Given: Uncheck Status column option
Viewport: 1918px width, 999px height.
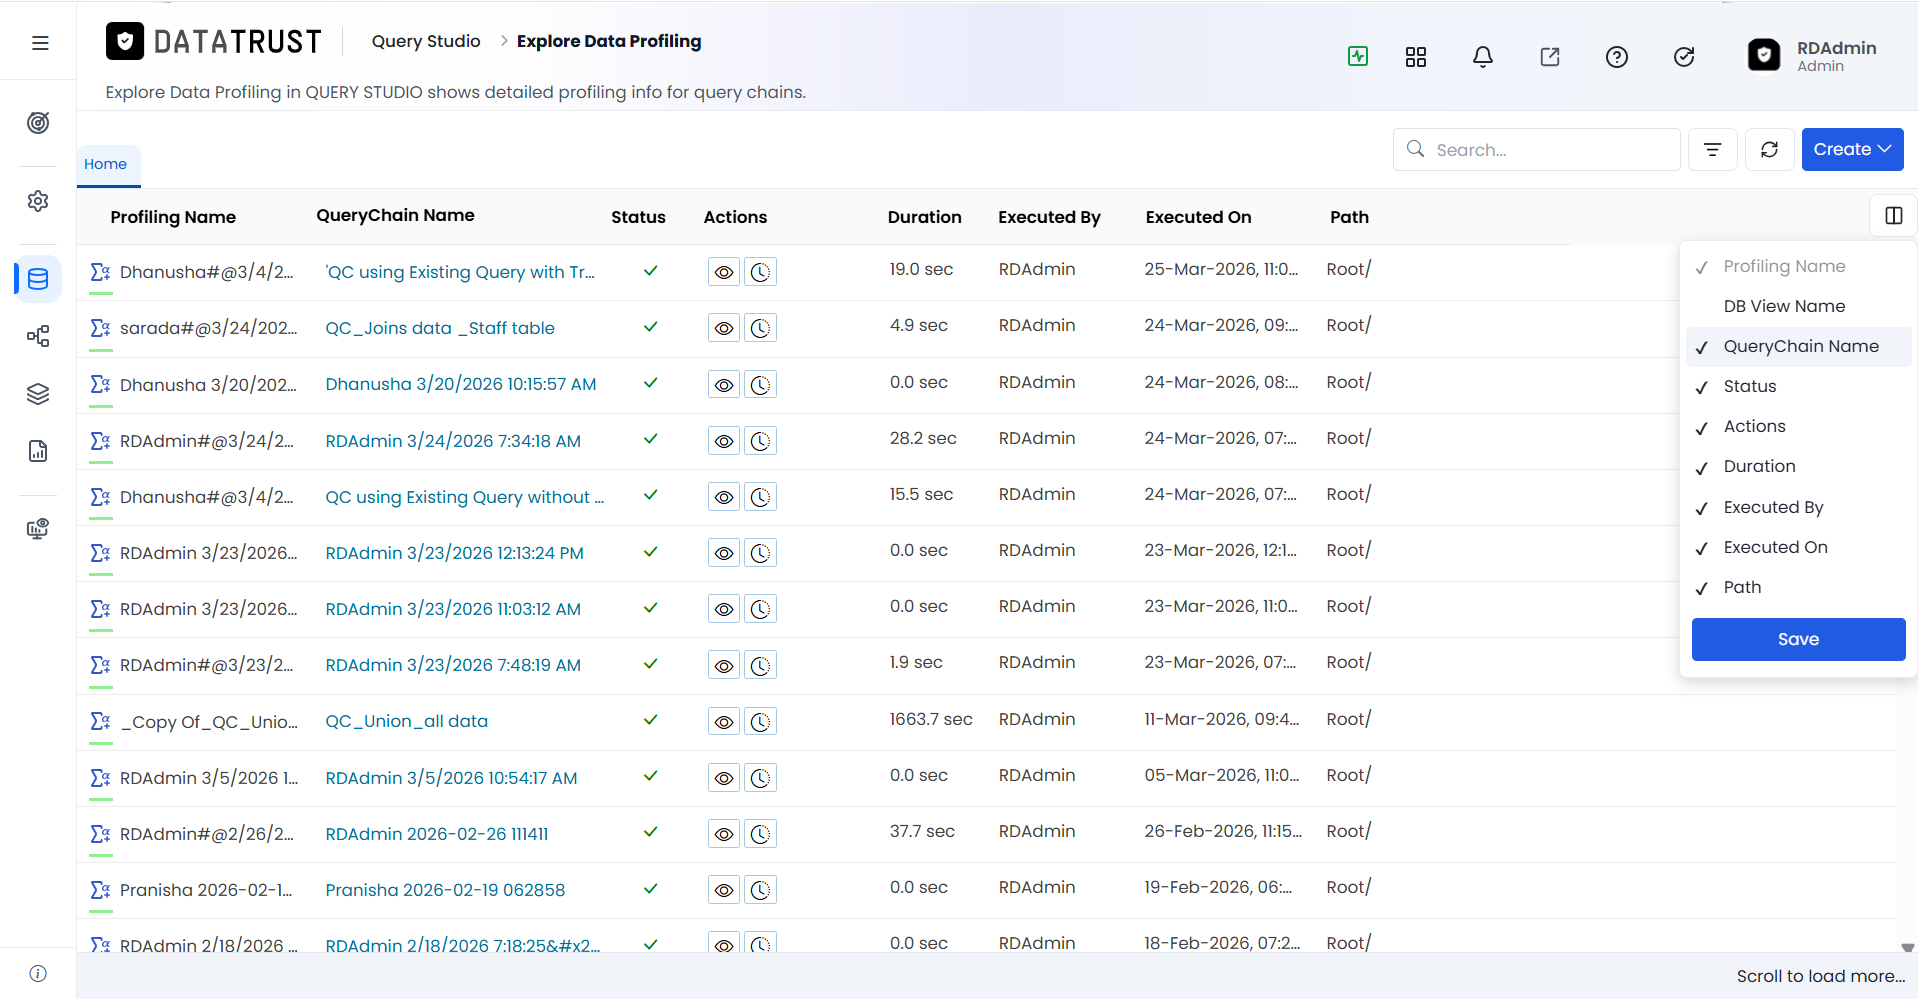Looking at the screenshot, I should point(1799,387).
